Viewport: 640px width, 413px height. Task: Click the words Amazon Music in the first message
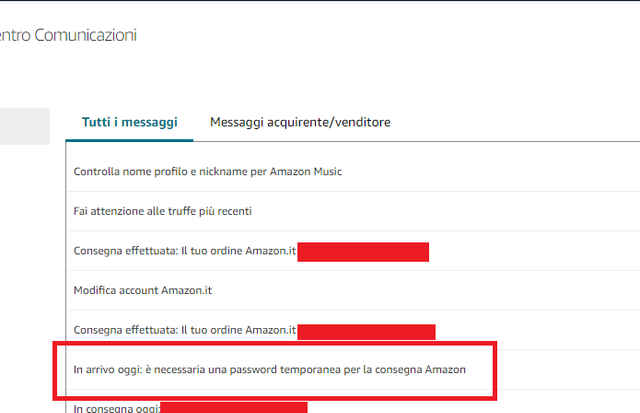pos(306,171)
